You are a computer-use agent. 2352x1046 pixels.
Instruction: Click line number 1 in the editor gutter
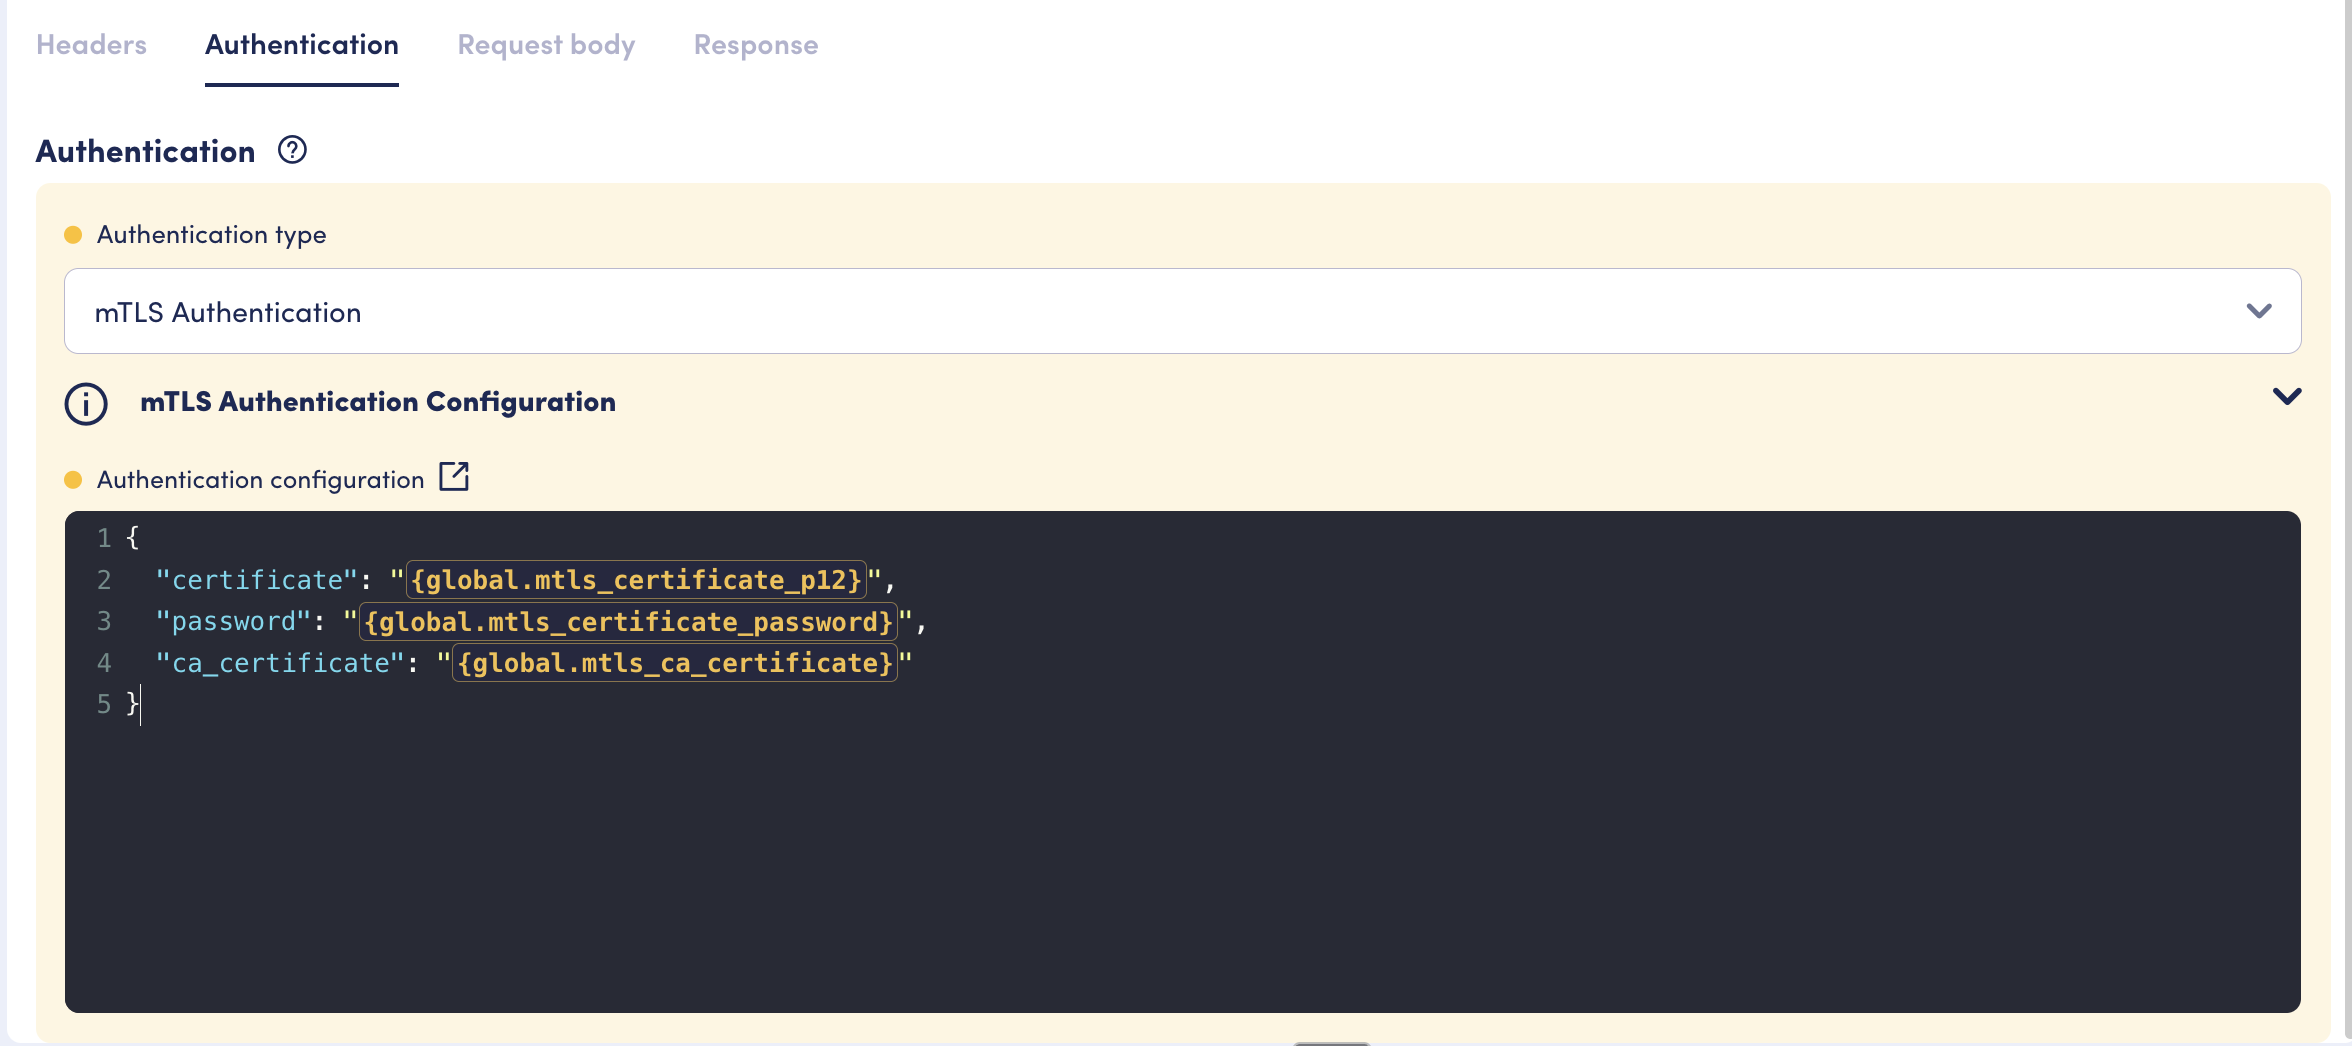click(104, 538)
